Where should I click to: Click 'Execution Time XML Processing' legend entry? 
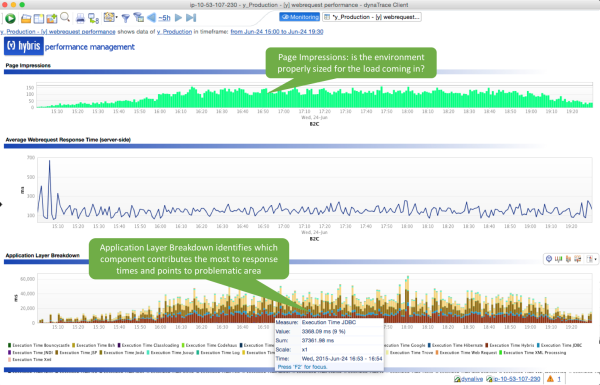[x=533, y=352]
